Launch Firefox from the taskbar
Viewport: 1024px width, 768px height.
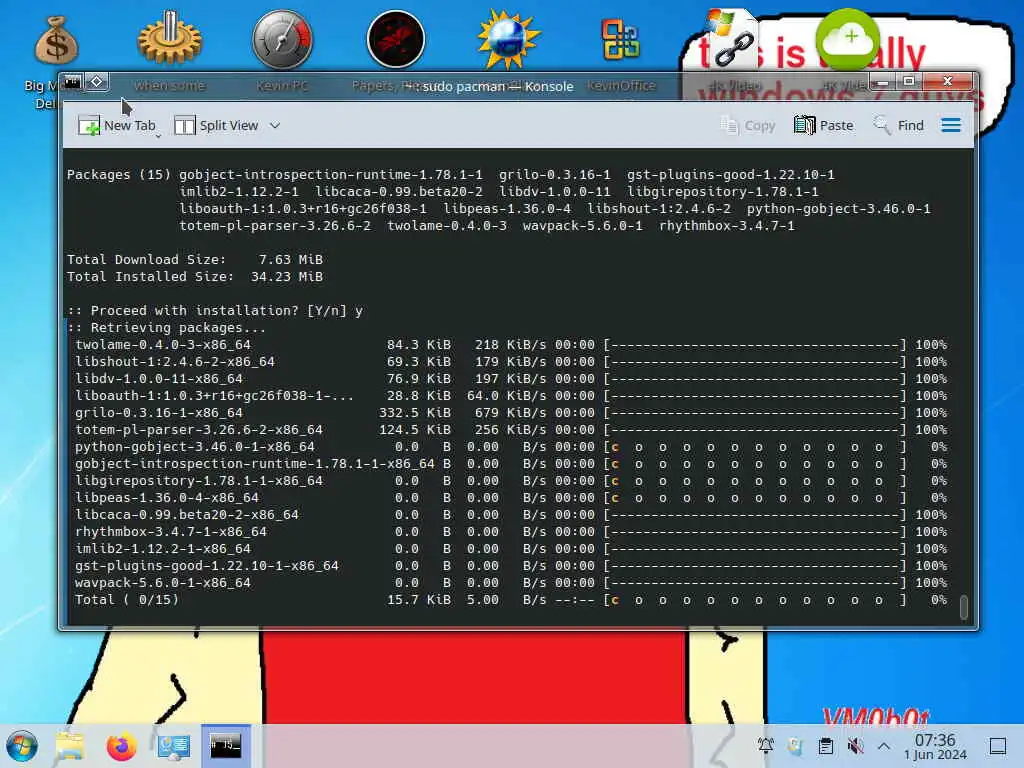coord(121,746)
